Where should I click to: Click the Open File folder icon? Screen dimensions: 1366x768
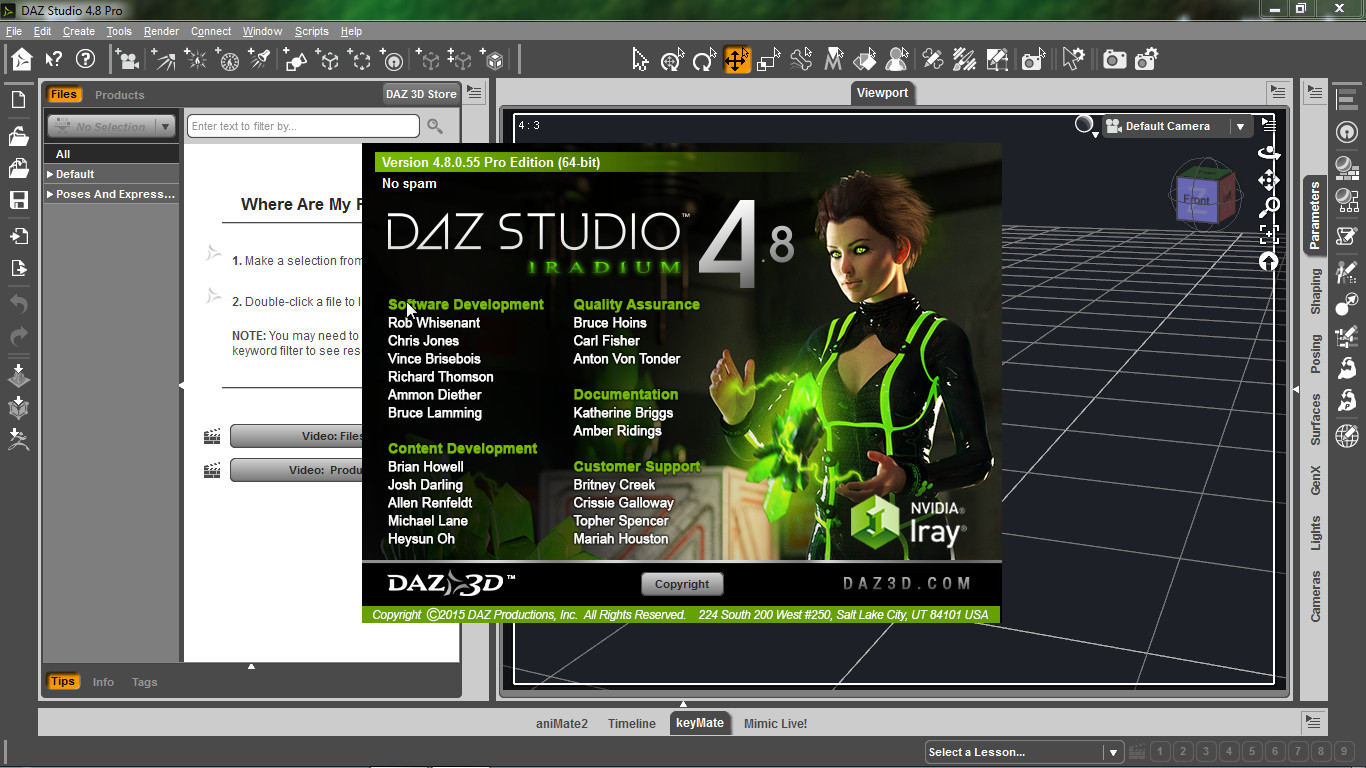pyautogui.click(x=18, y=136)
